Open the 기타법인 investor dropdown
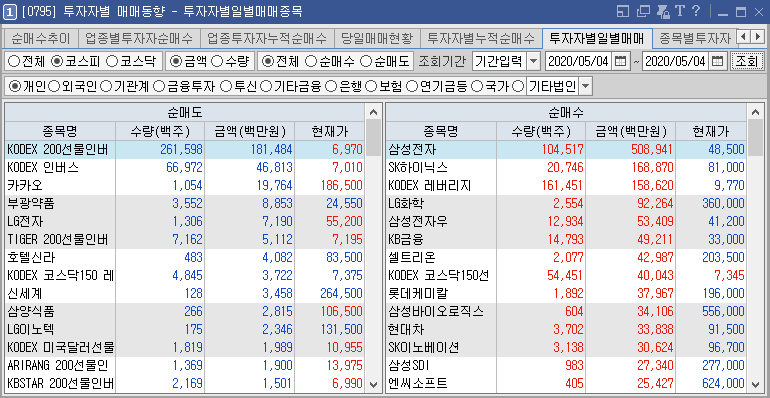770x398 pixels. coord(585,87)
